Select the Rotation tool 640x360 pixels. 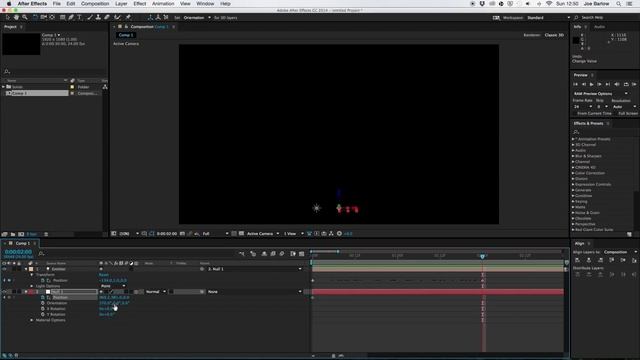pyautogui.click(x=35, y=18)
